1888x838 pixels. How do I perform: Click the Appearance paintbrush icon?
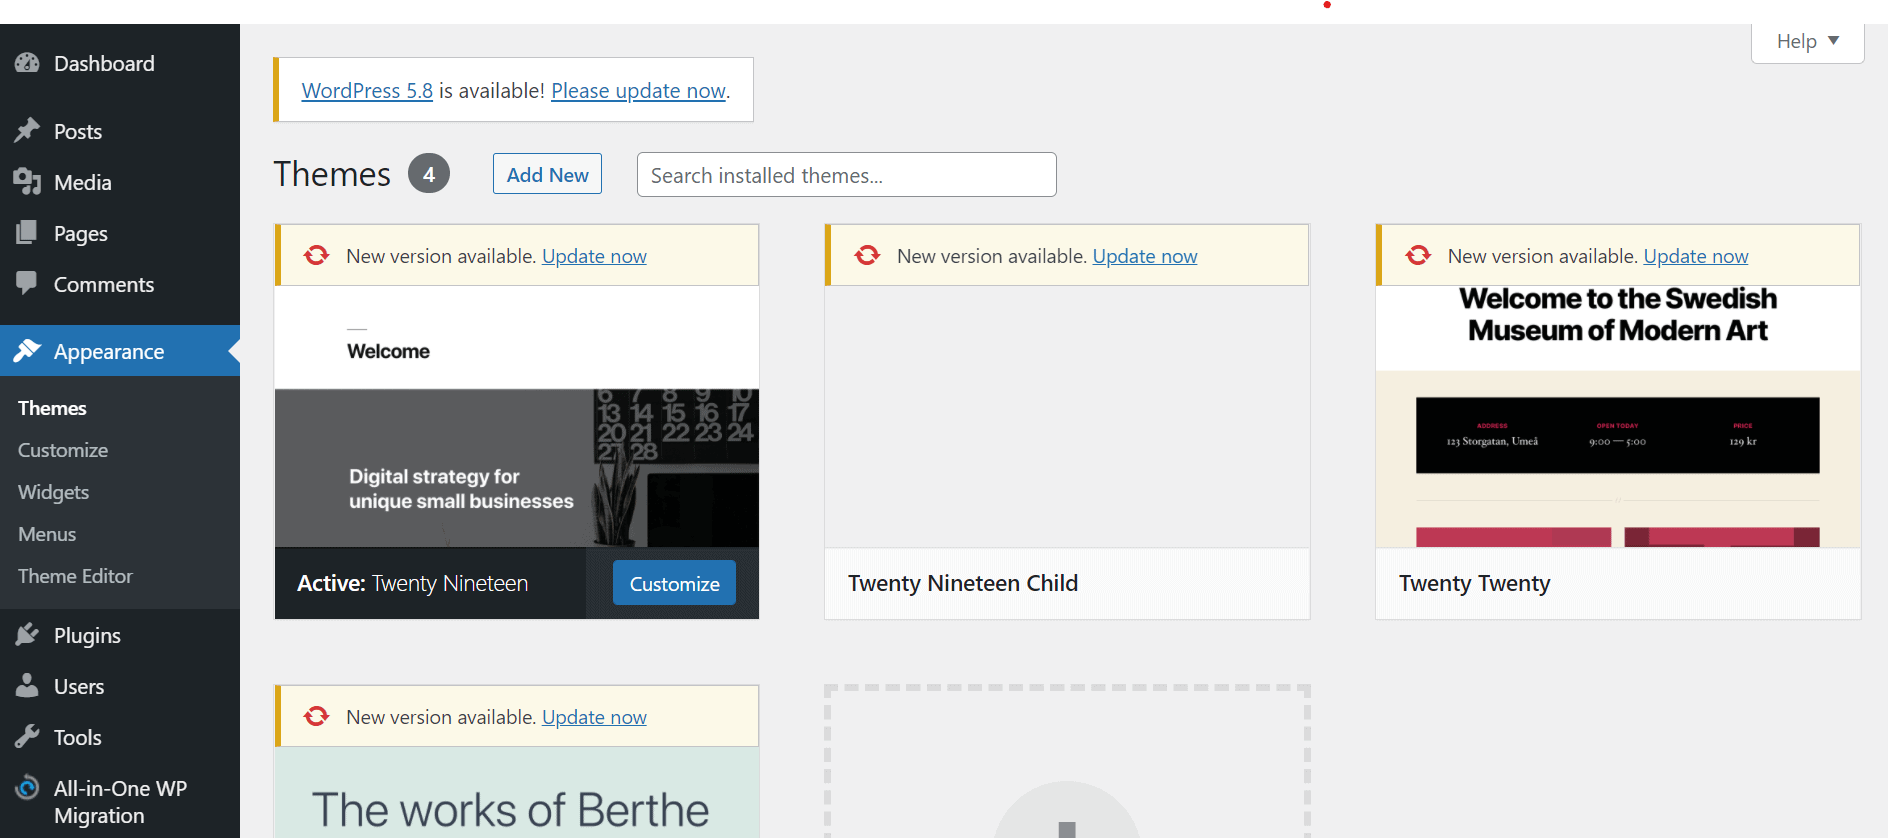27,351
